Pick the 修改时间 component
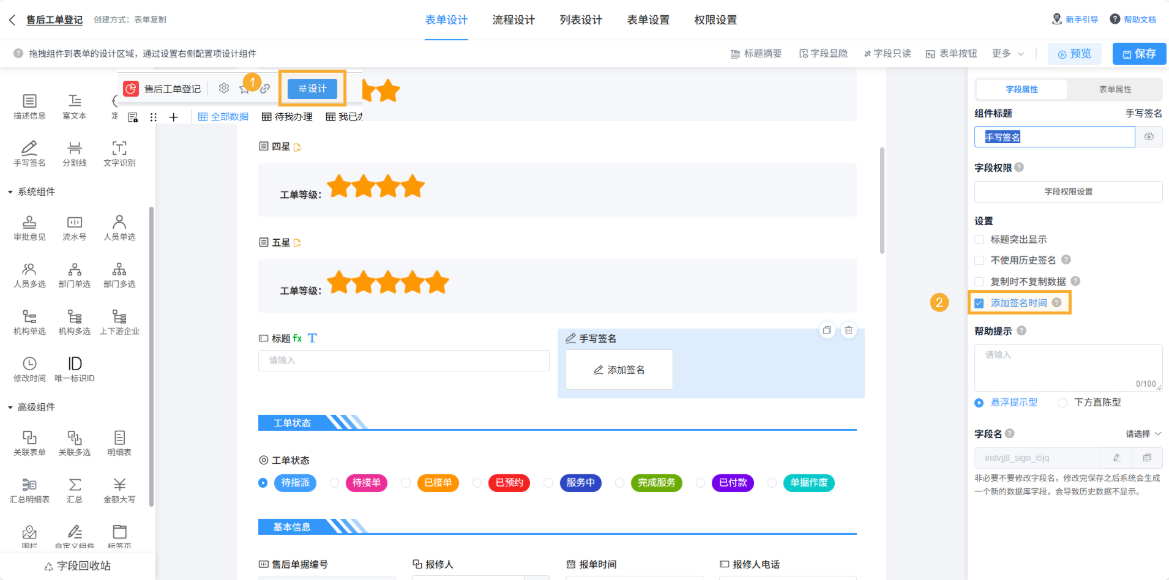This screenshot has height=580, width=1169. point(30,370)
